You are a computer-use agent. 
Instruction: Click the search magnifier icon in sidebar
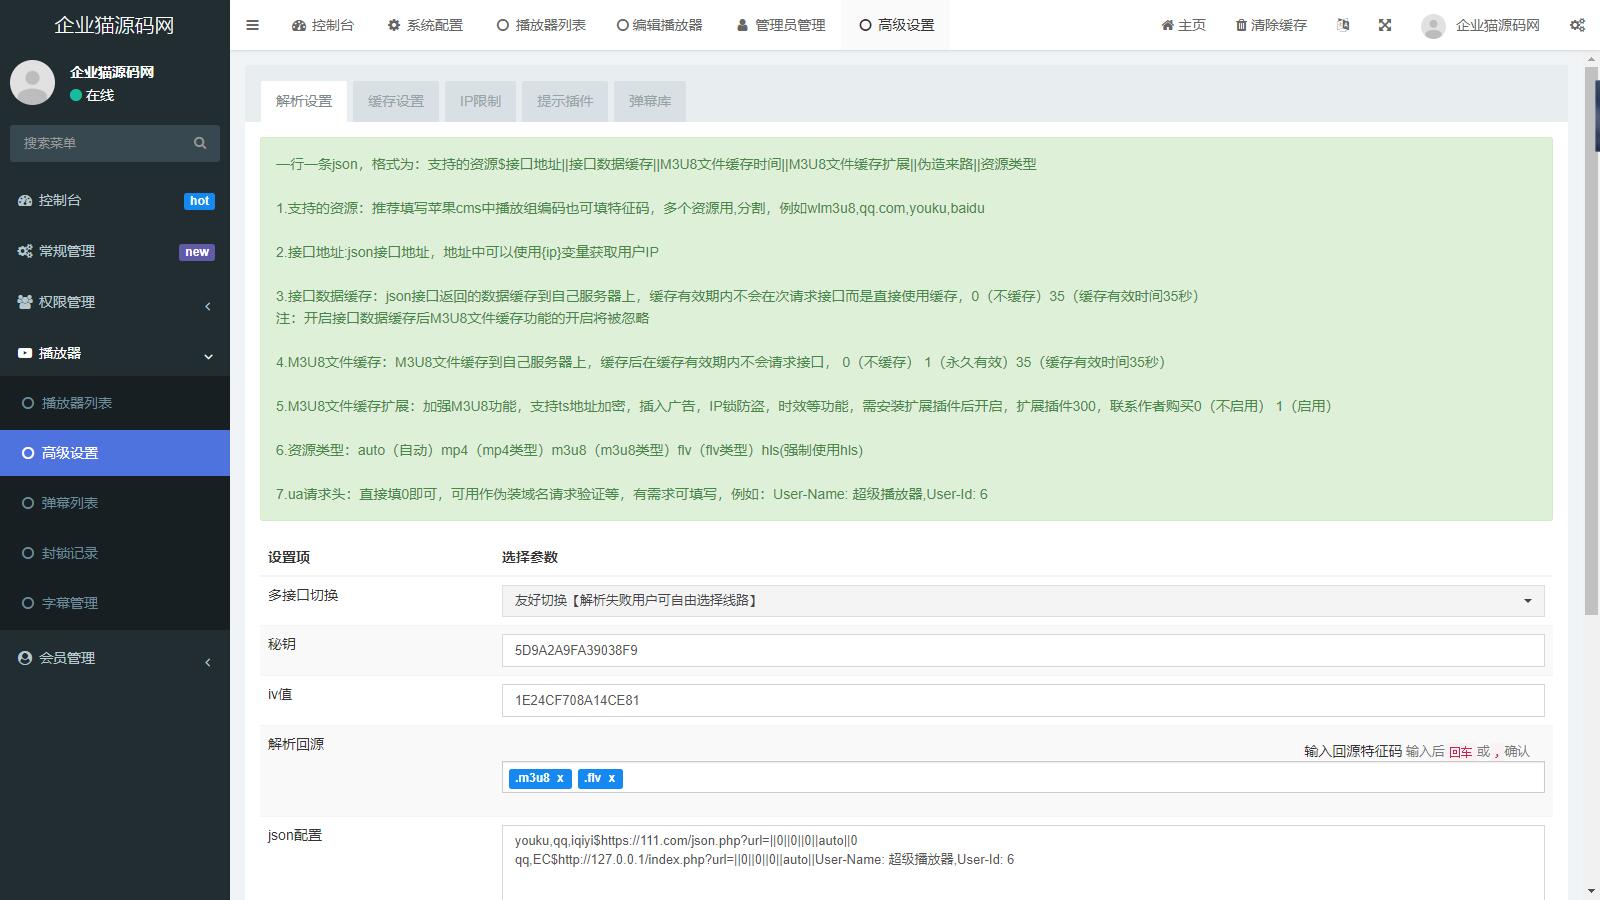[x=200, y=143]
